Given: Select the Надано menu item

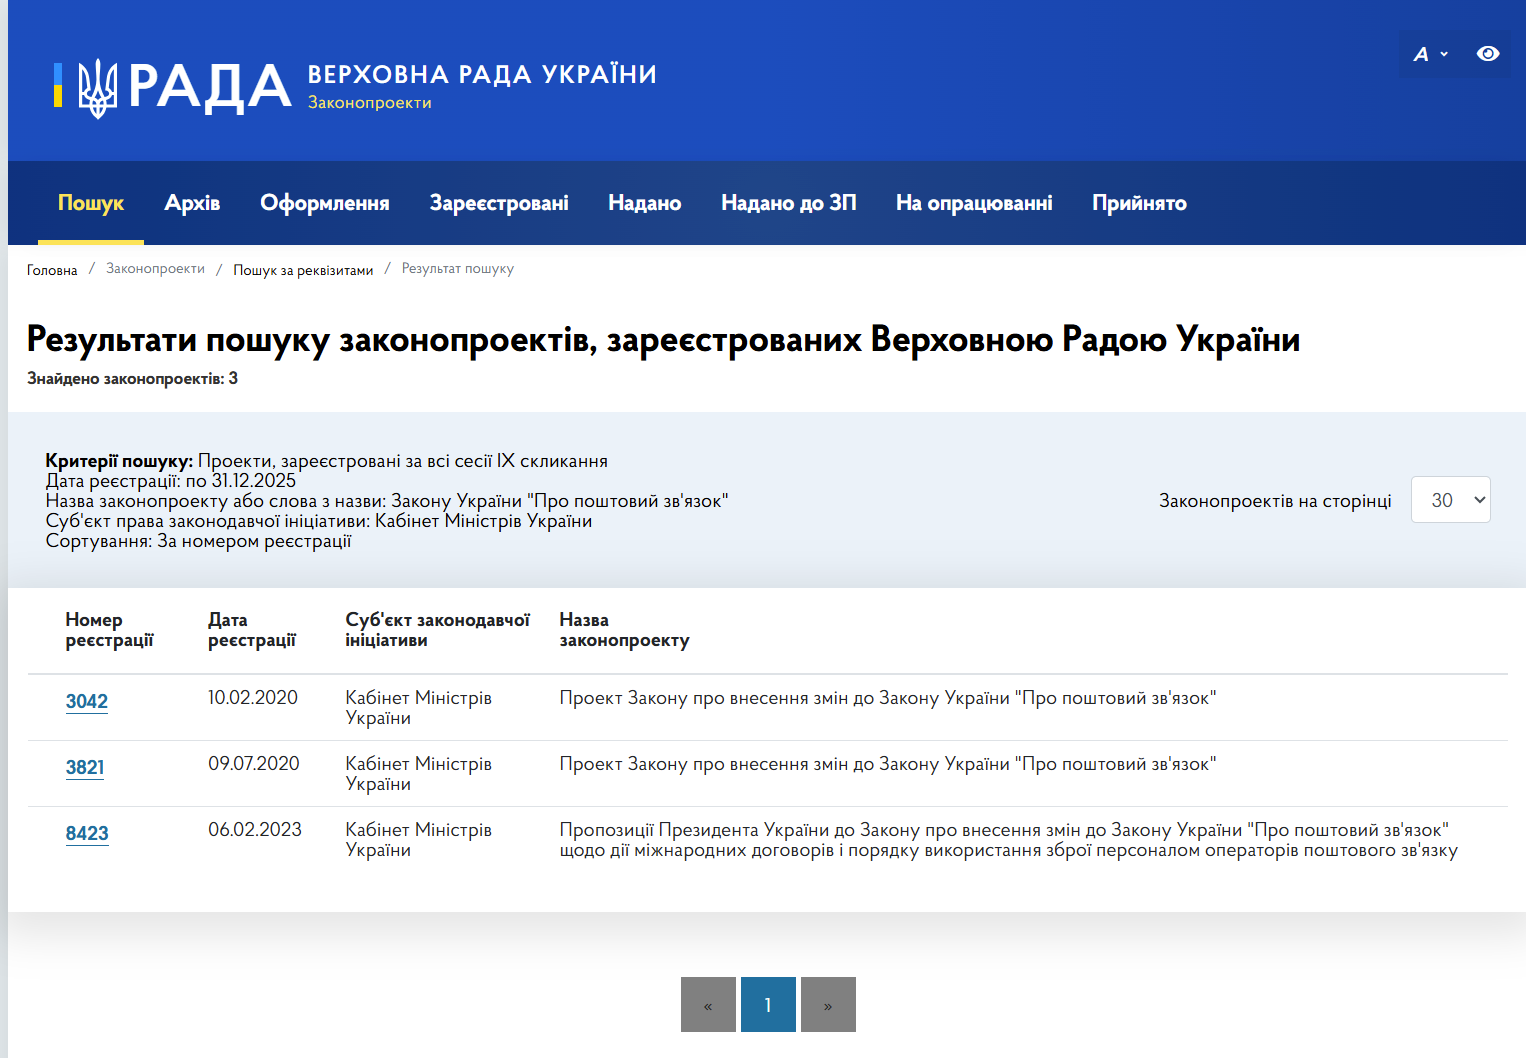Looking at the screenshot, I should click(645, 203).
